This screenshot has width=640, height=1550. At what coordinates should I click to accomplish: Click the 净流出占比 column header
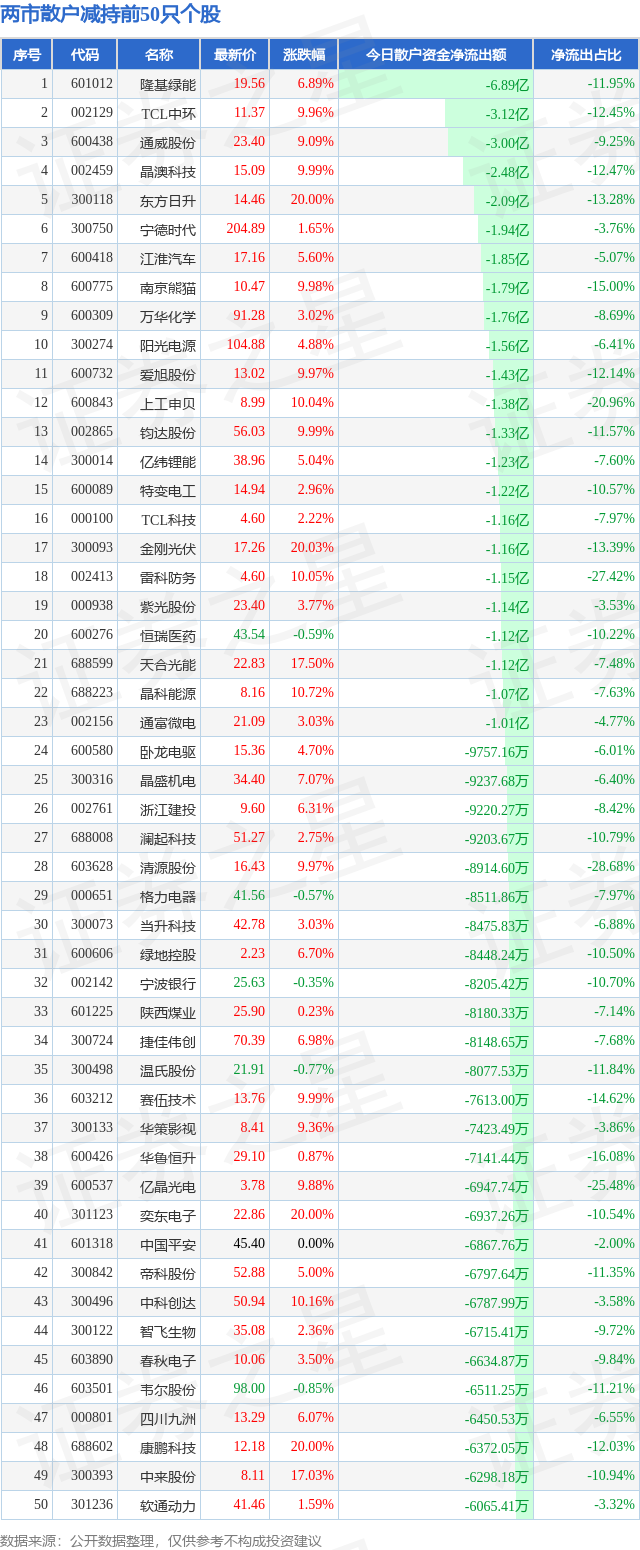(586, 55)
